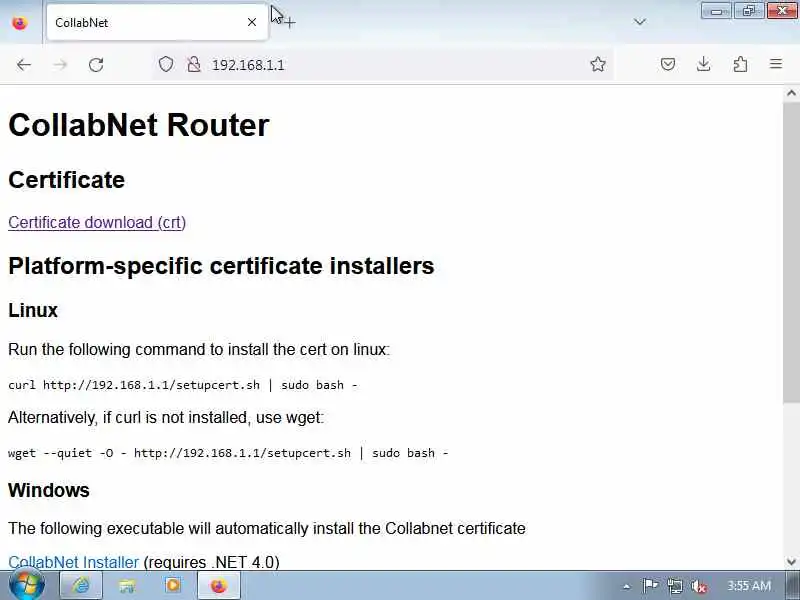Show hidden system tray icons

[627, 586]
